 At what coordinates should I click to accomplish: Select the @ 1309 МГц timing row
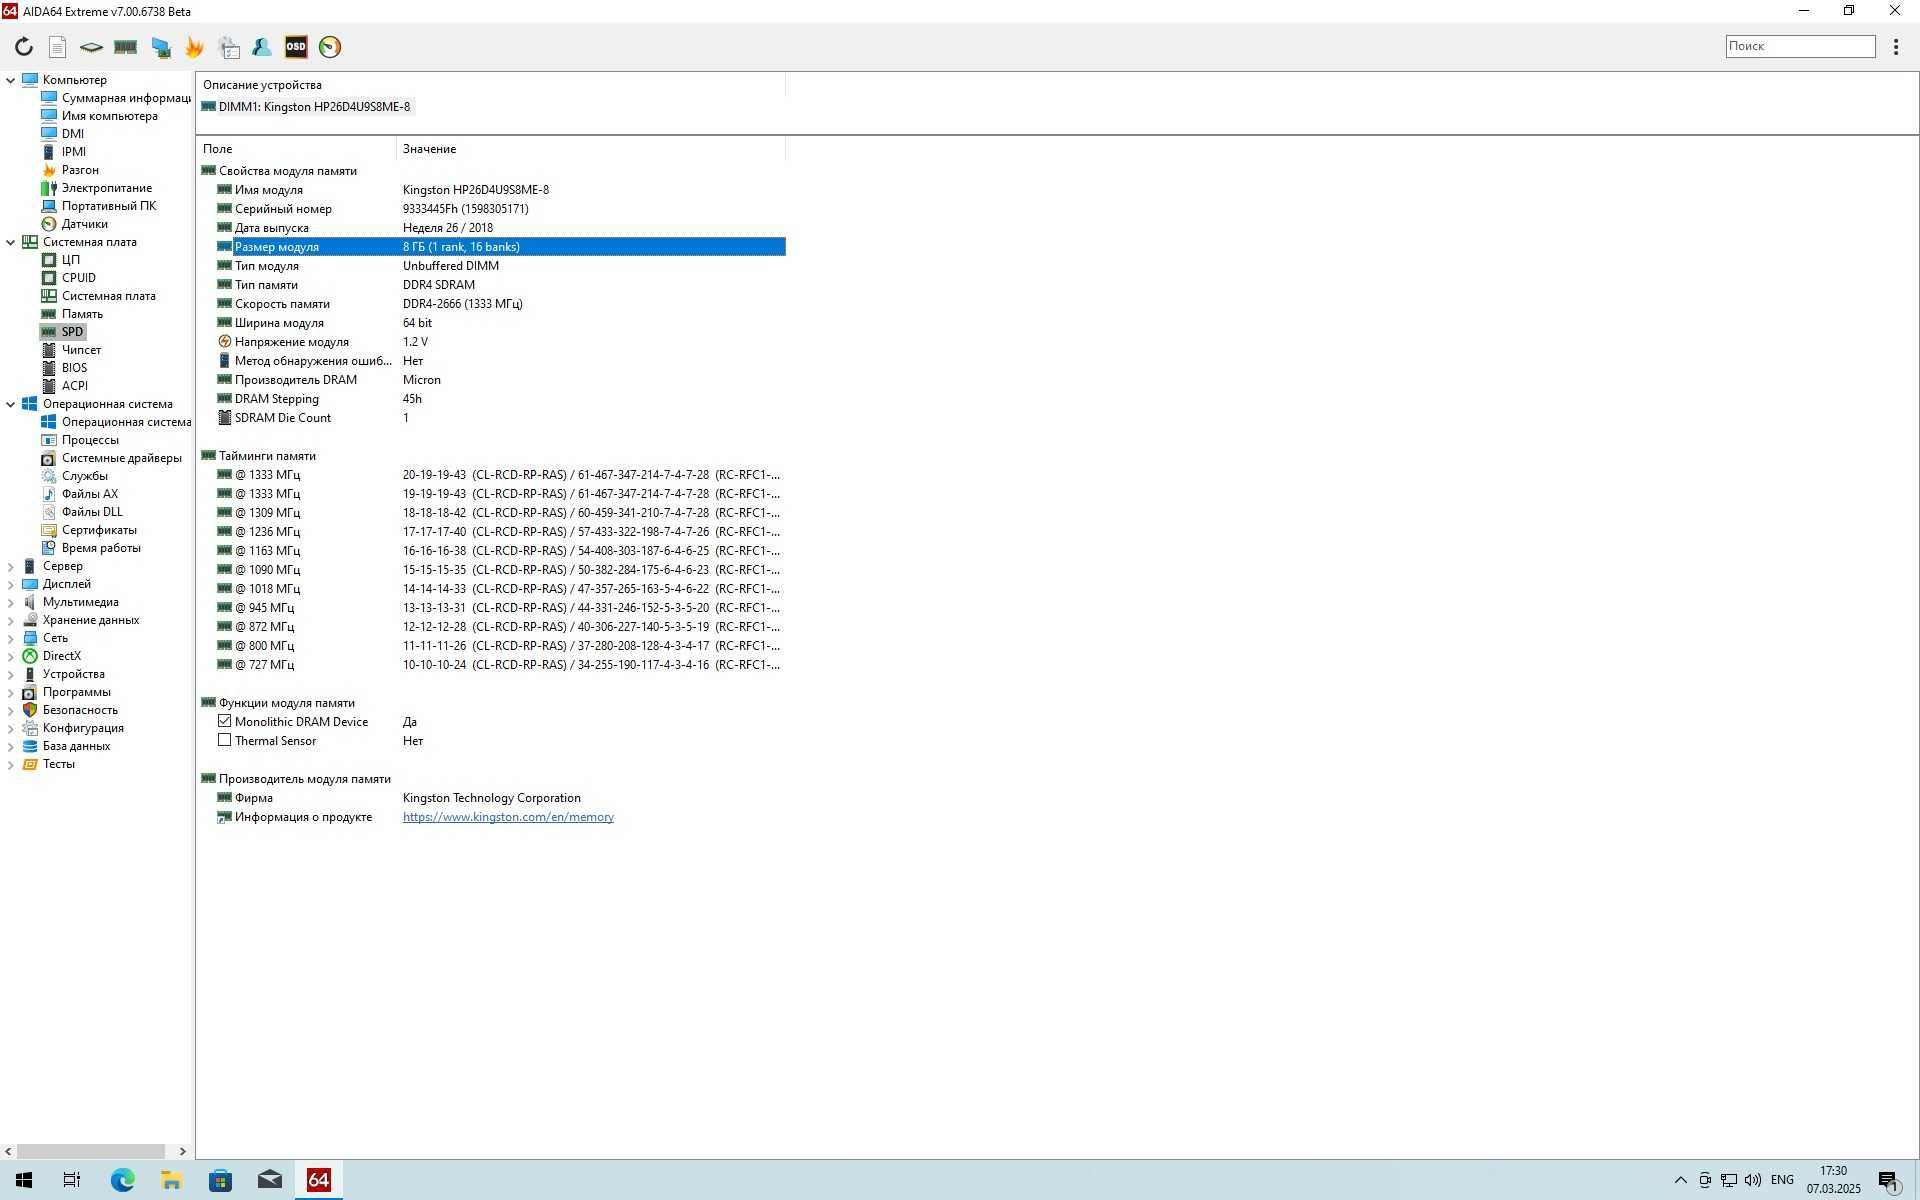point(500,513)
